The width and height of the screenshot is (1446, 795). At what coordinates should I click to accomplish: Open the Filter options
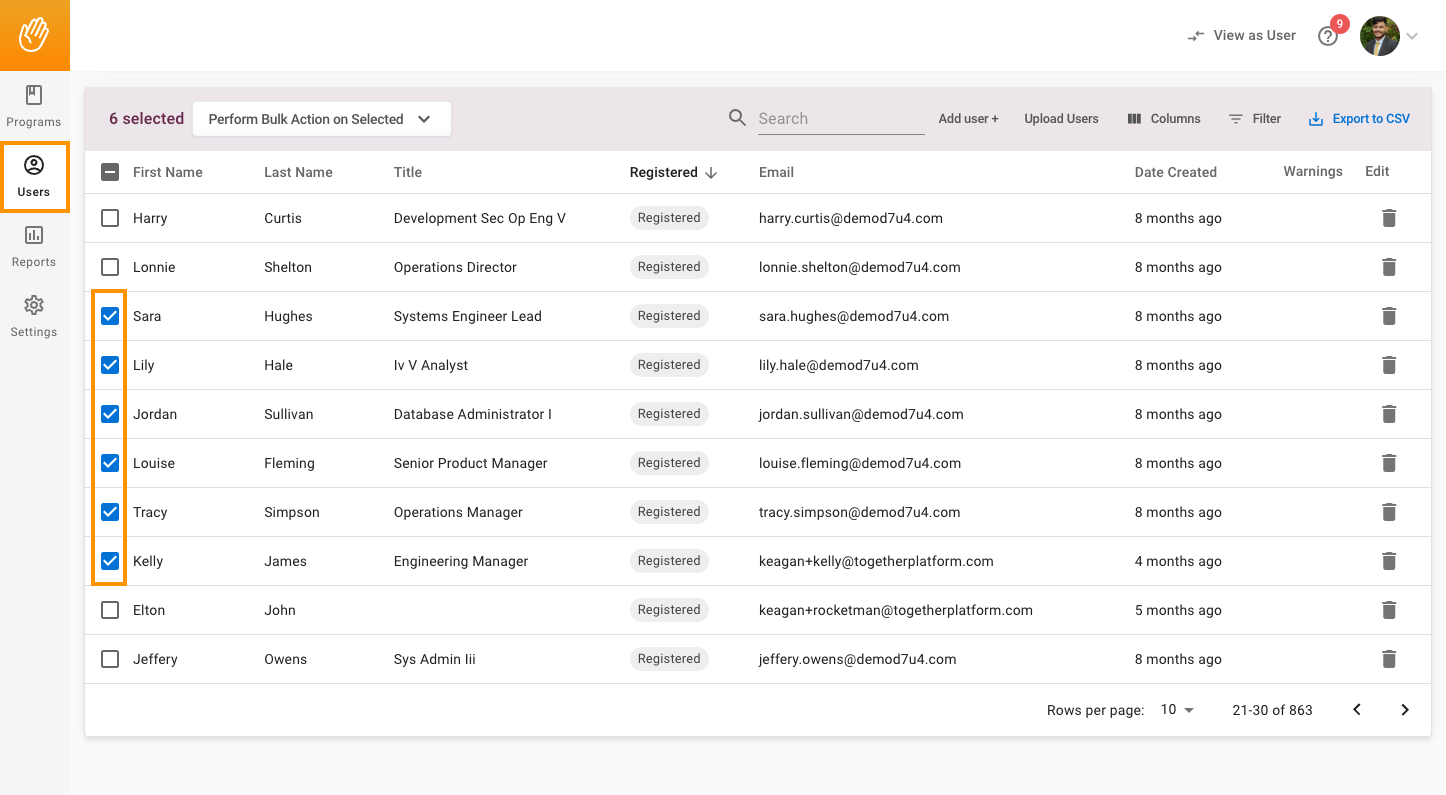pos(1255,118)
